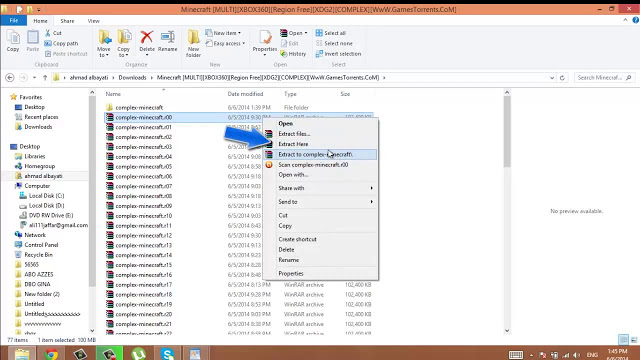Select the file complex-minecraft.r05
Viewport: 640px width, 360px height.
coord(143,167)
